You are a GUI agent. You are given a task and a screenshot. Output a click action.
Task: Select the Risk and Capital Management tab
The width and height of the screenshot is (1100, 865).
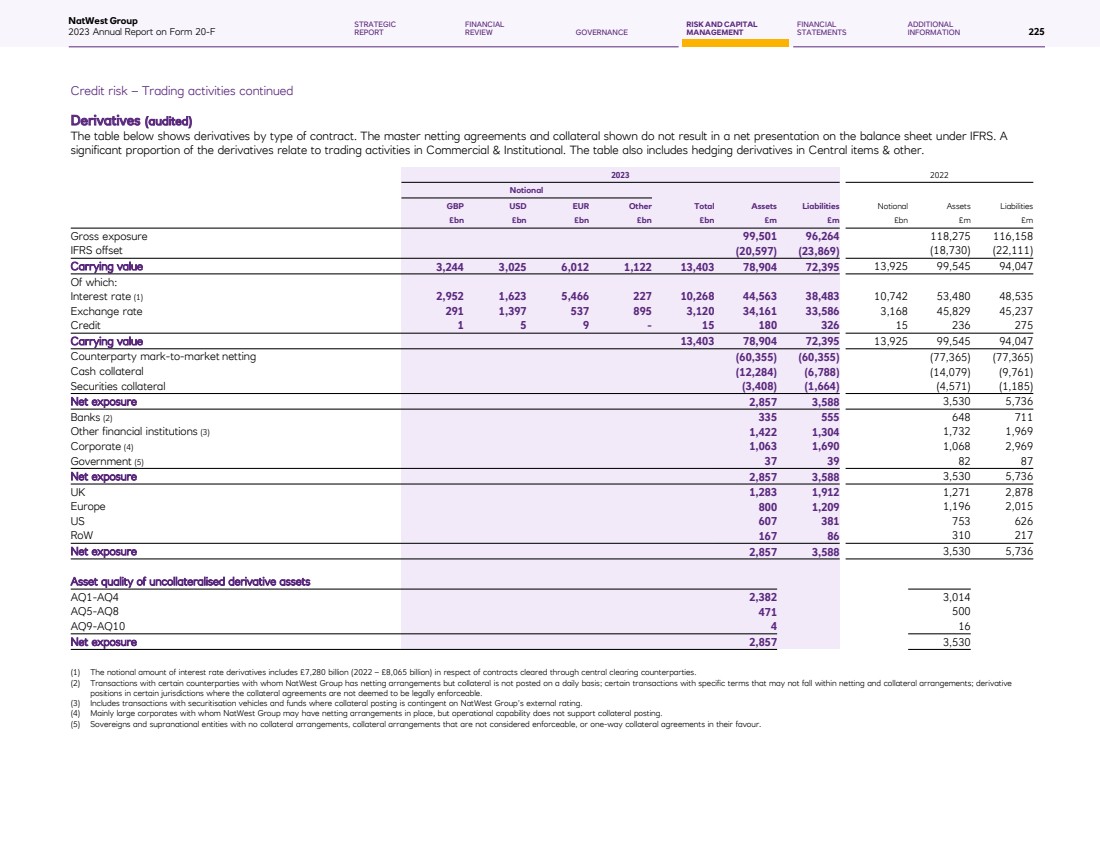click(721, 28)
